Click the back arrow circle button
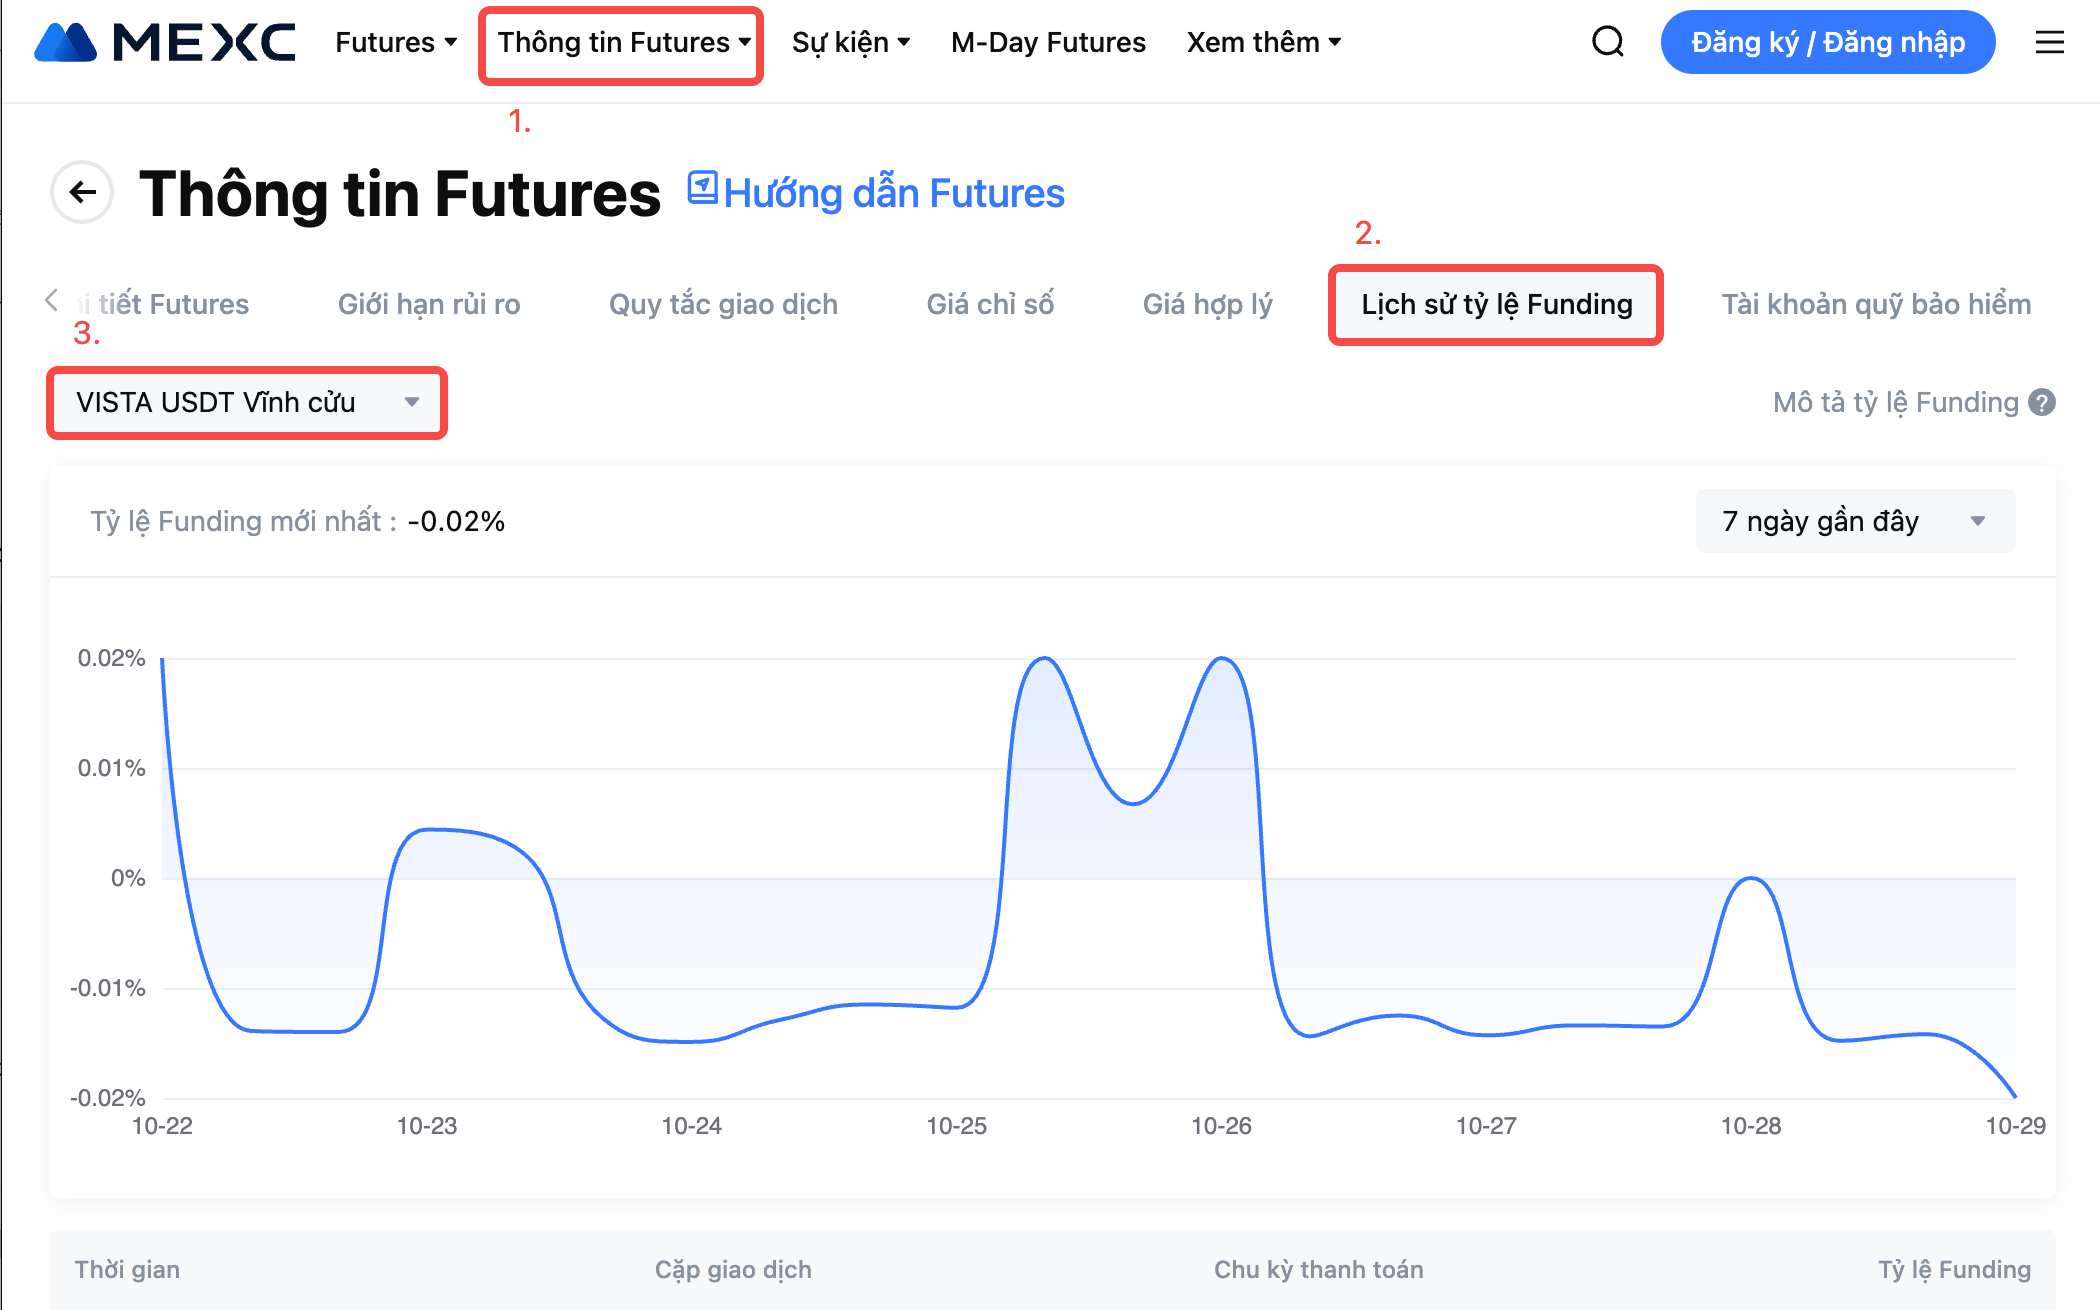 (82, 192)
